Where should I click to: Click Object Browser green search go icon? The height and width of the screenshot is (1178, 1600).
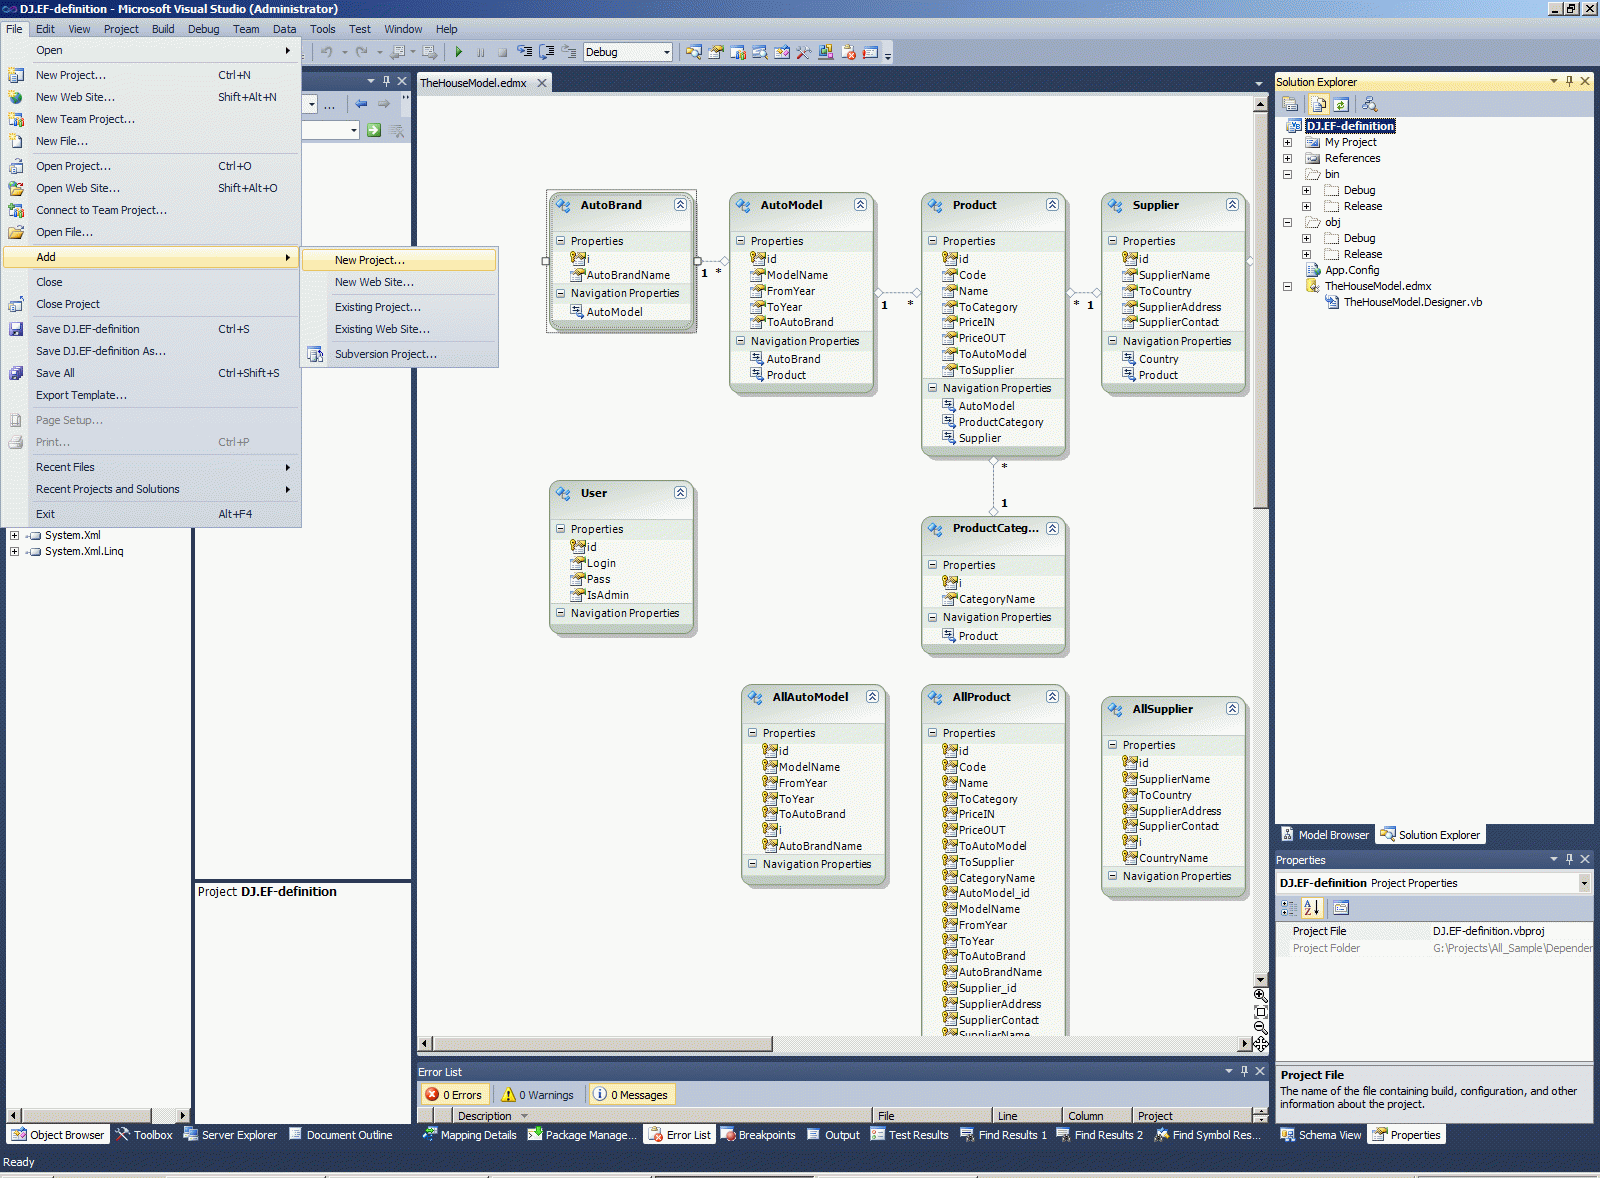click(374, 130)
